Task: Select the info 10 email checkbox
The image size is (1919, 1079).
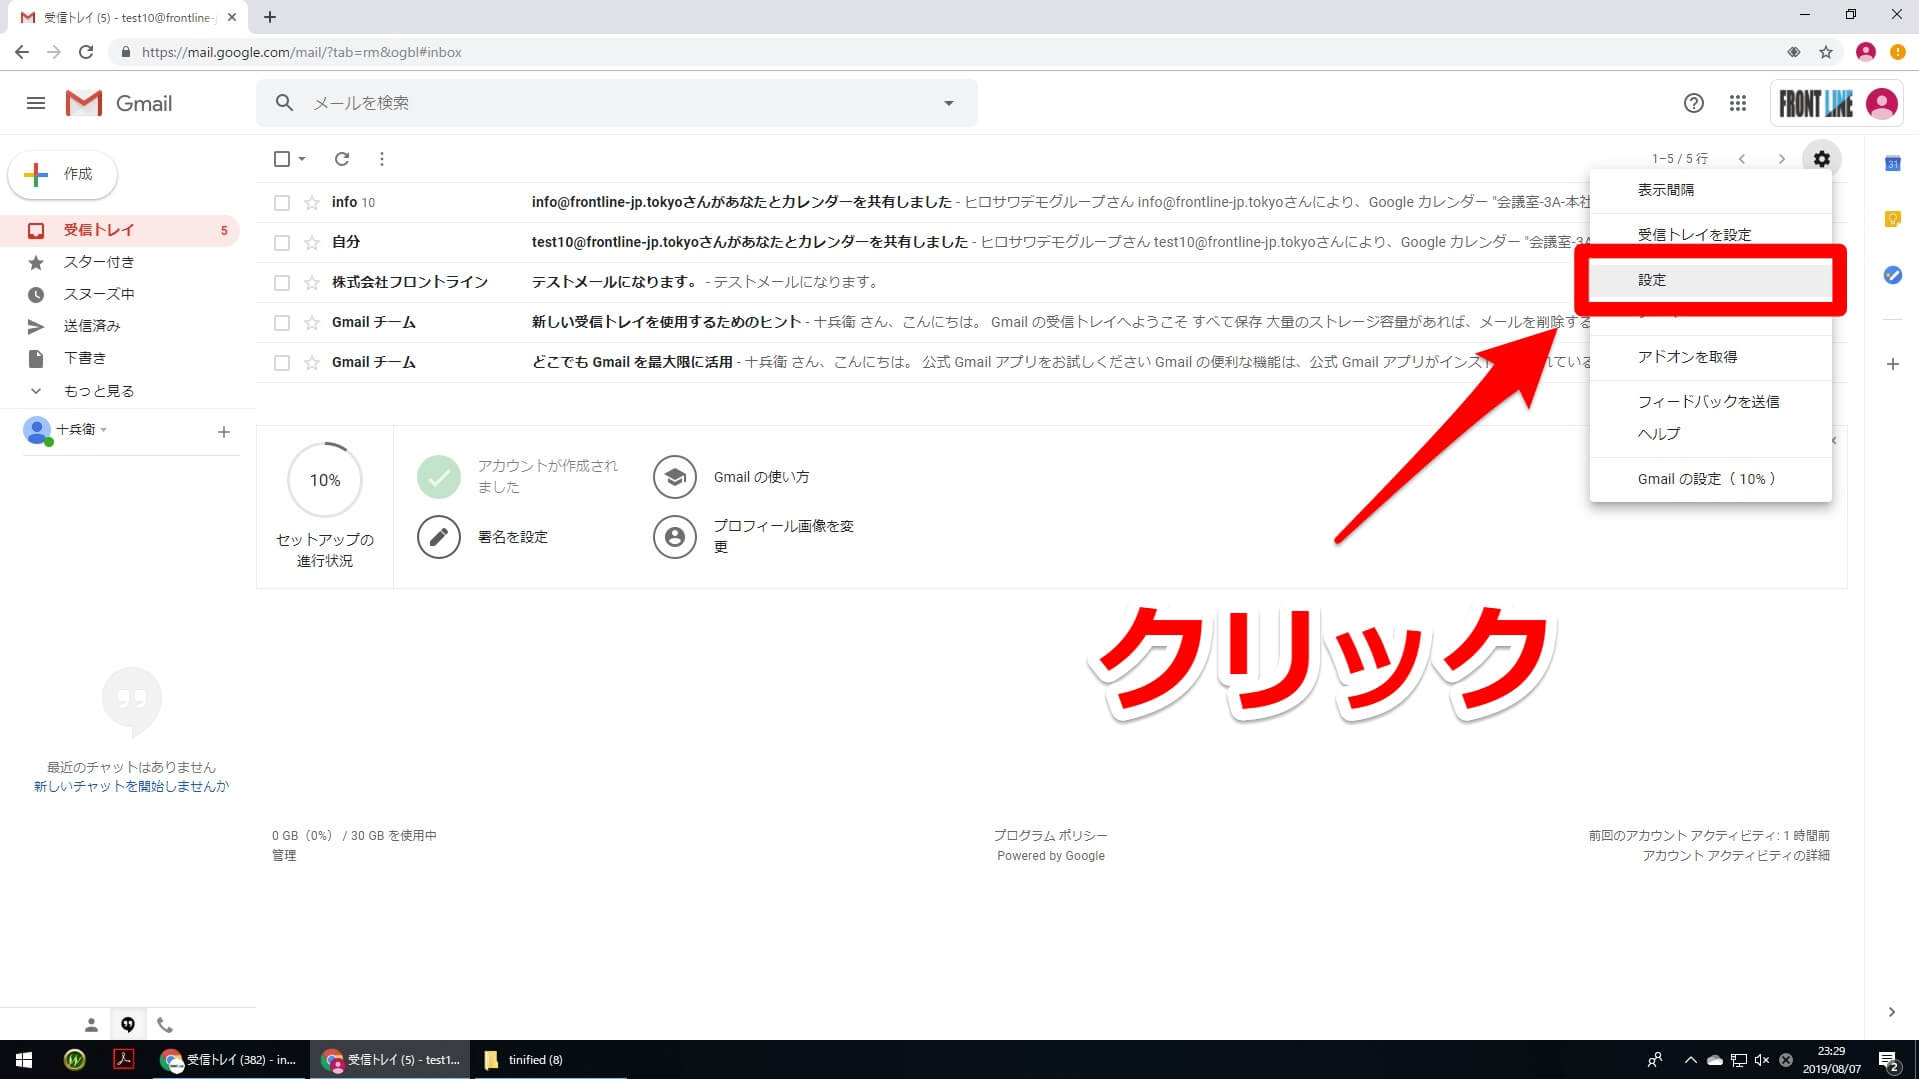Action: (x=282, y=203)
